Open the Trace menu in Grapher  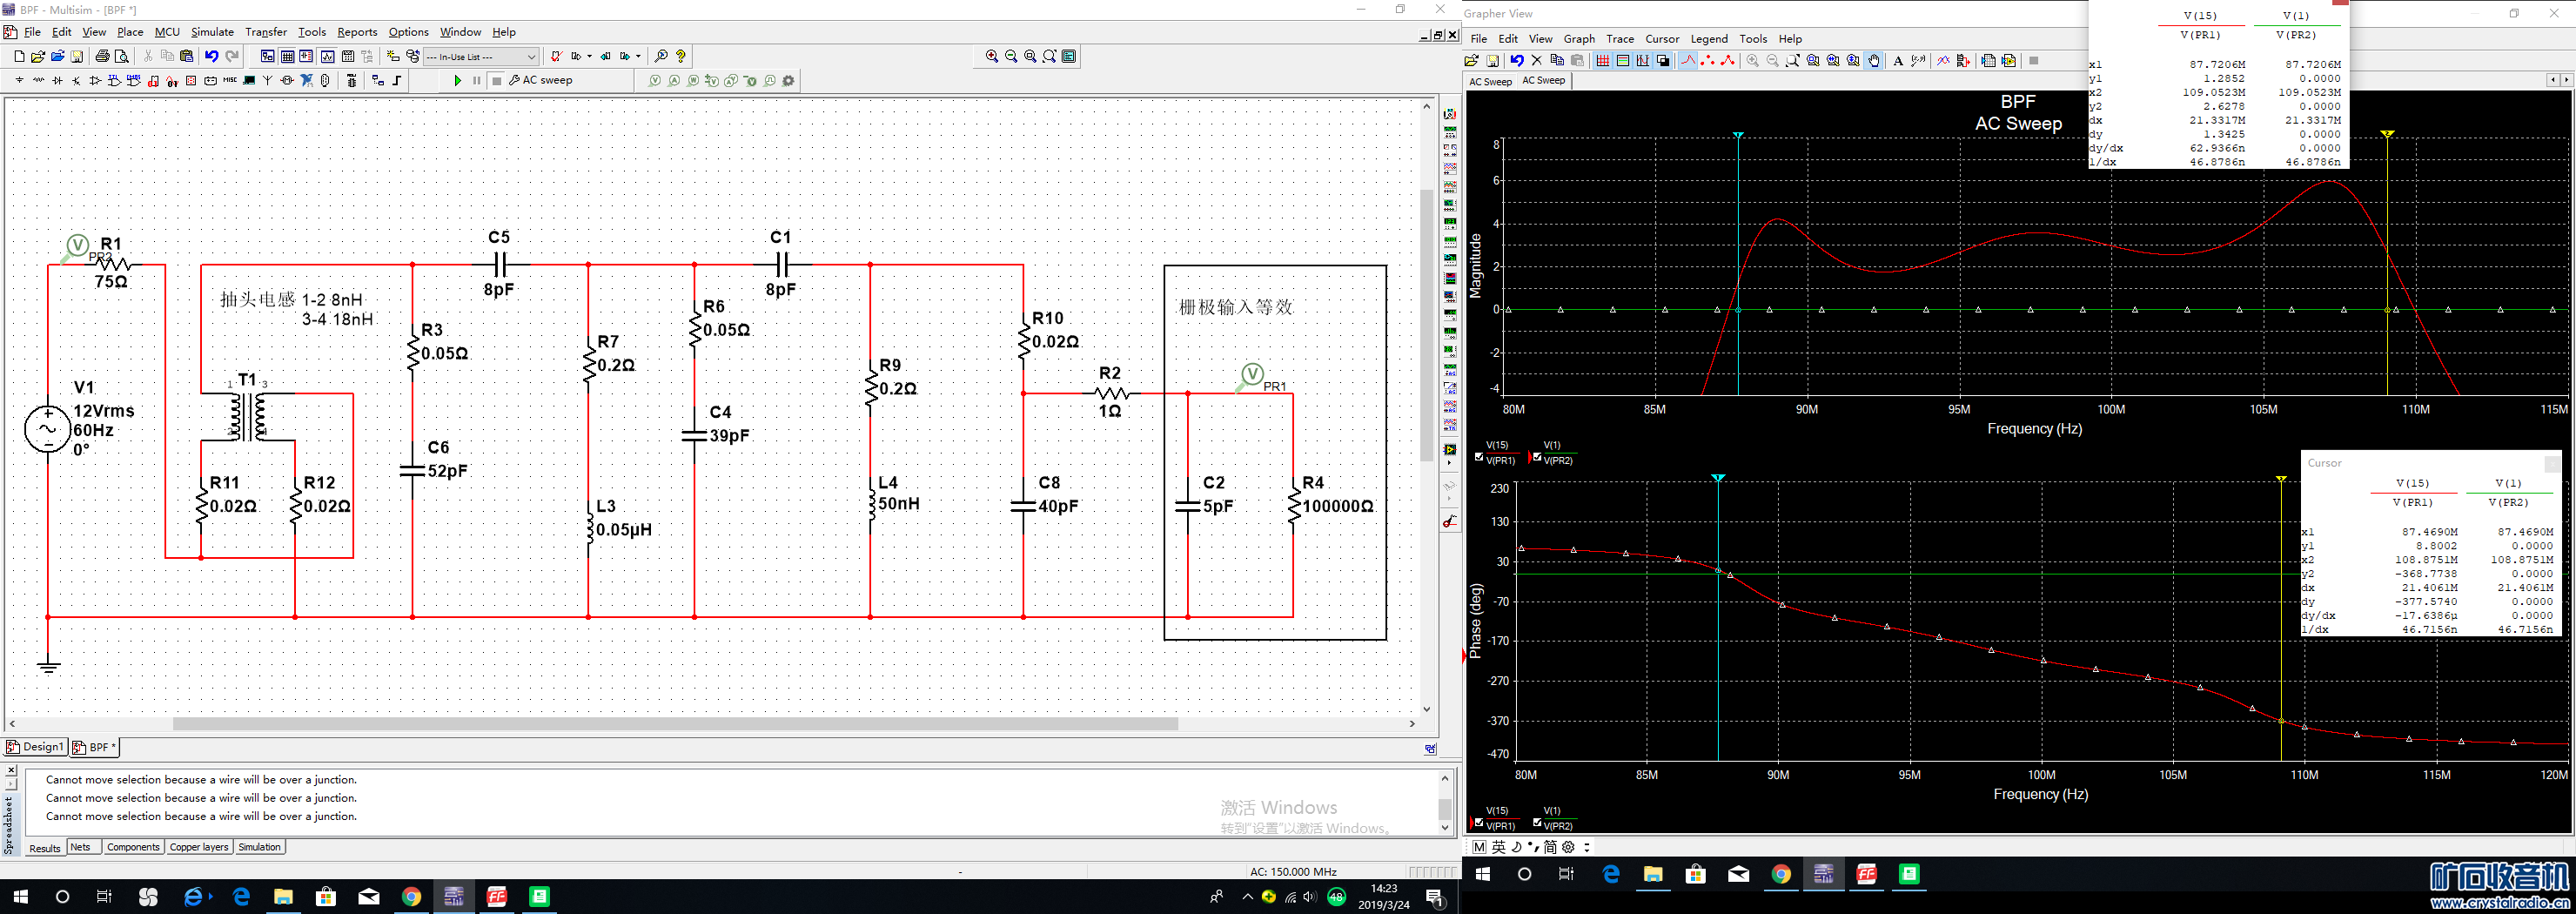[x=1620, y=39]
